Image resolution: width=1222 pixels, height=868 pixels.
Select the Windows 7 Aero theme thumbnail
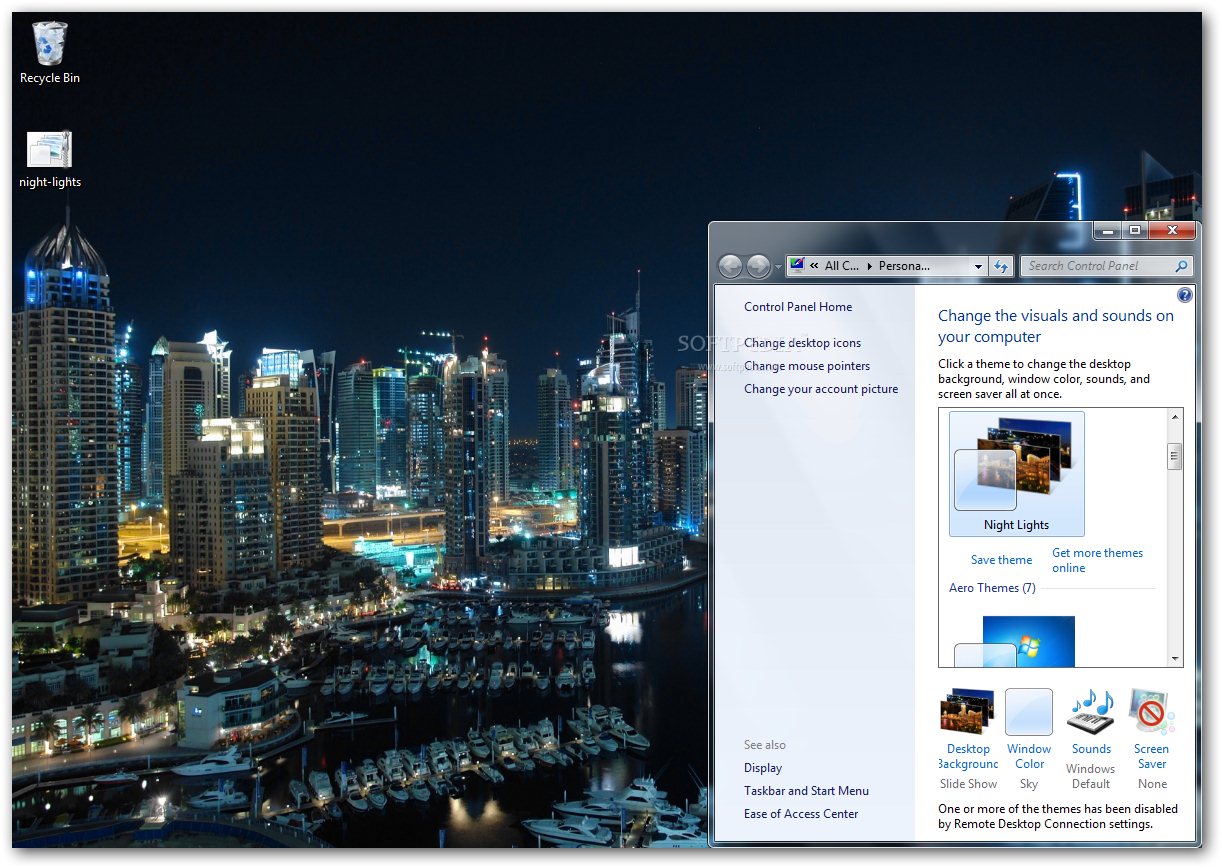coord(1016,641)
